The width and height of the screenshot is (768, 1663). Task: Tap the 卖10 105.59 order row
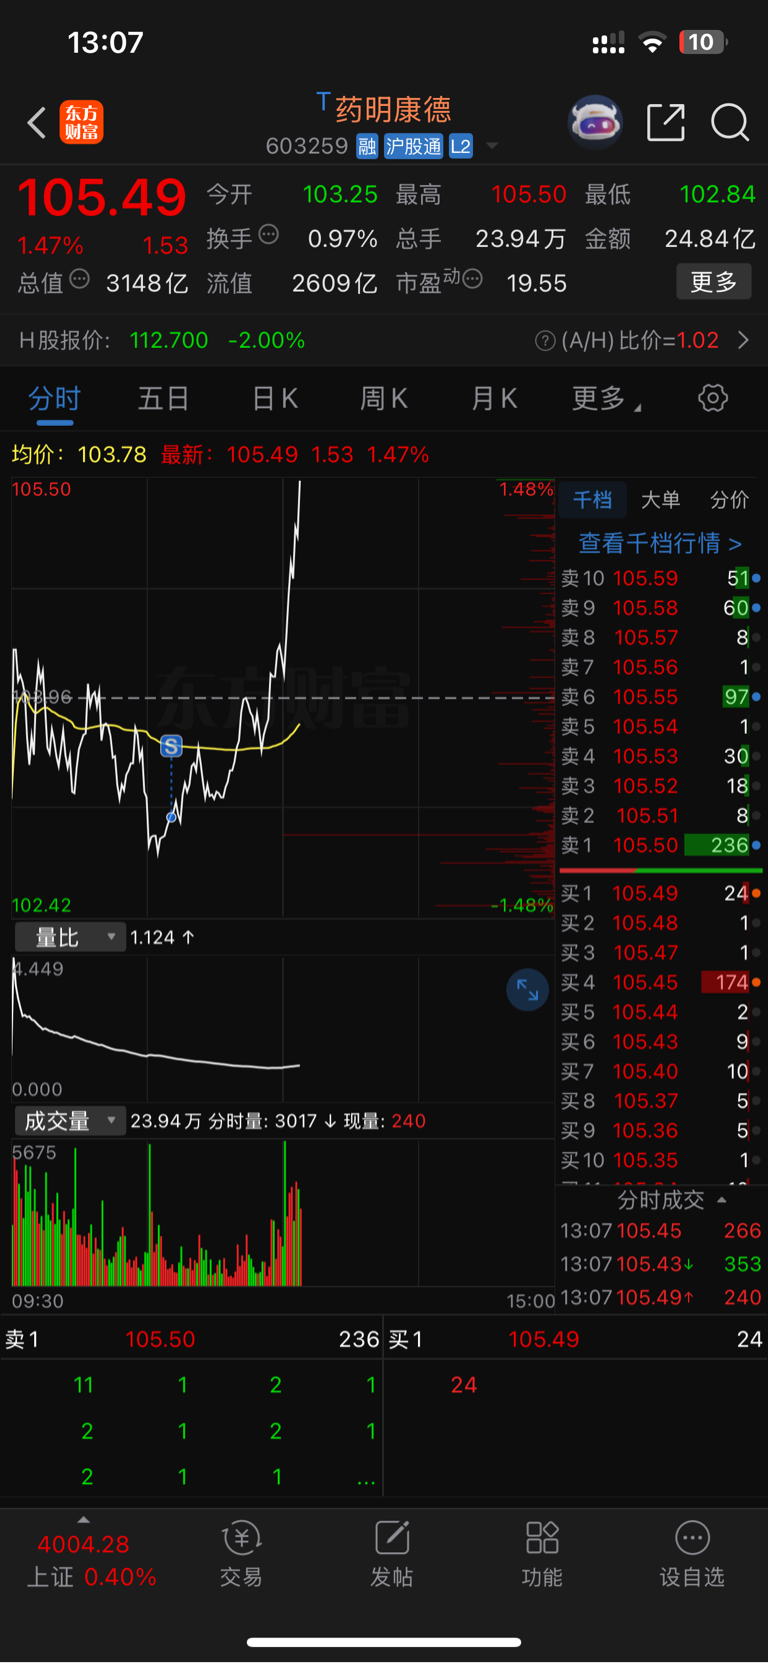[660, 578]
